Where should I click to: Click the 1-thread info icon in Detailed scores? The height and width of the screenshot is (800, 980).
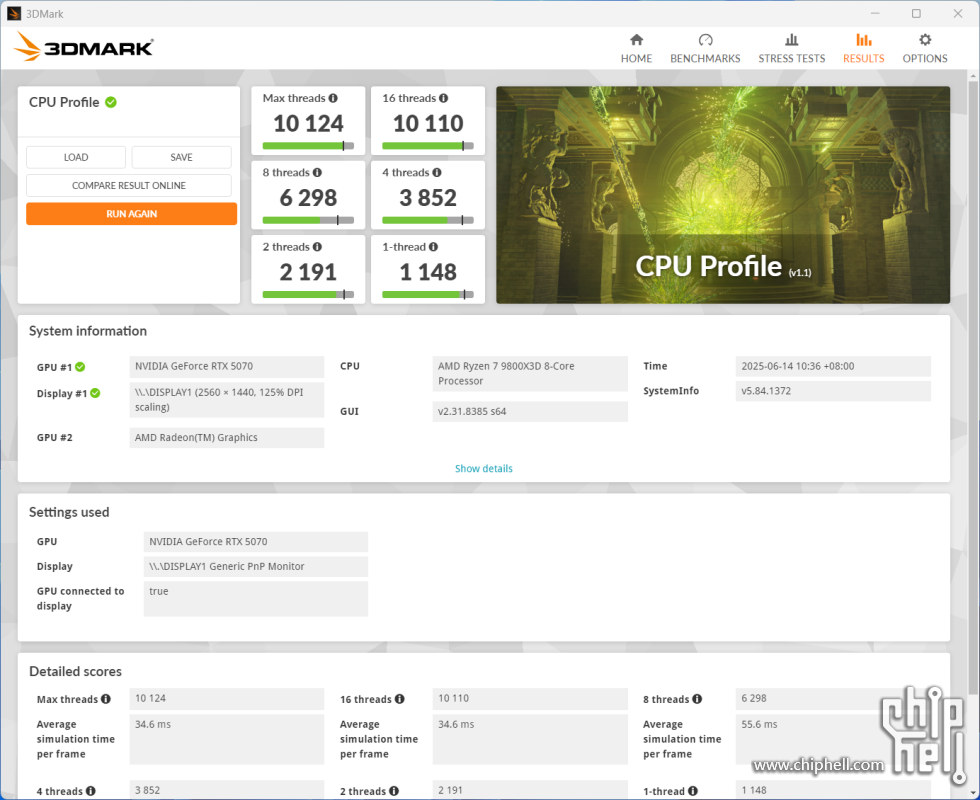(x=692, y=791)
